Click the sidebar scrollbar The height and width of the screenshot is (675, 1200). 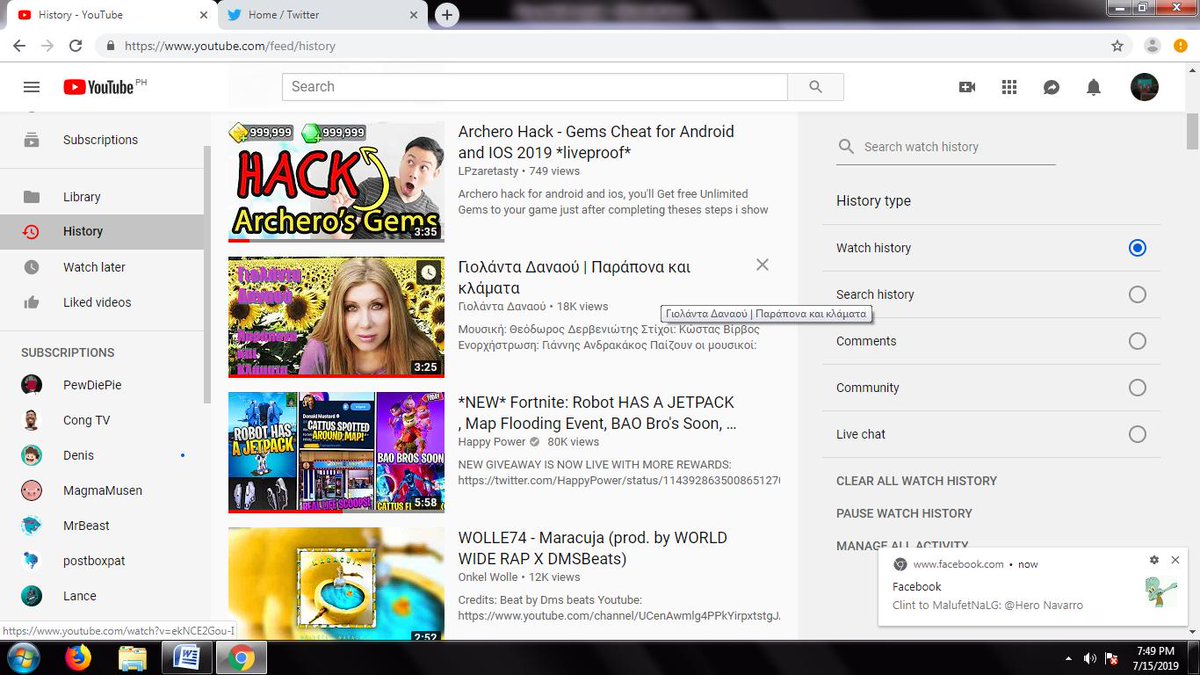click(208, 275)
